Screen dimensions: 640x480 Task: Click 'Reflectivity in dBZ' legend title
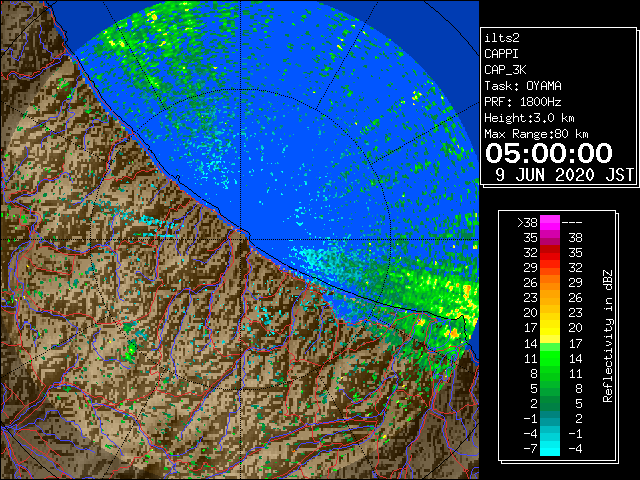tap(608, 336)
